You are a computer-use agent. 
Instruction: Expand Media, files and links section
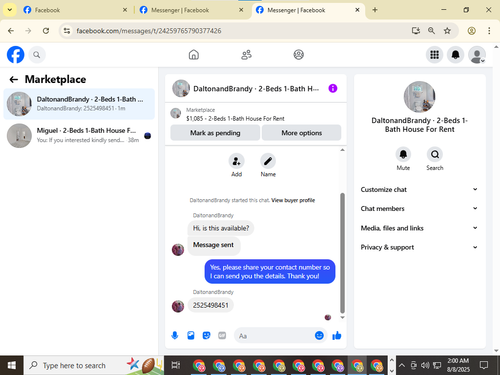tap(419, 228)
